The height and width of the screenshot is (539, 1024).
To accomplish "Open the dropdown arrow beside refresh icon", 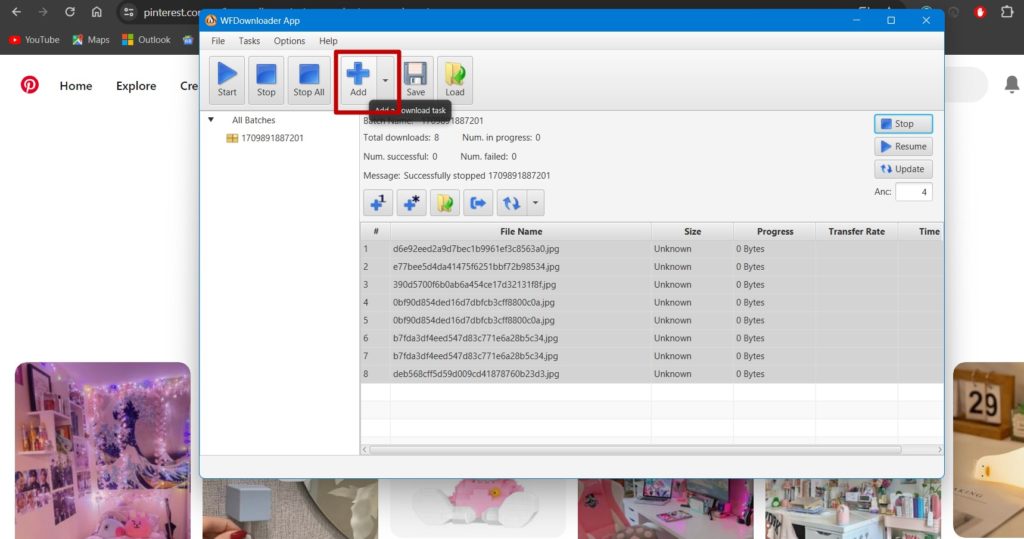I will click(x=536, y=203).
